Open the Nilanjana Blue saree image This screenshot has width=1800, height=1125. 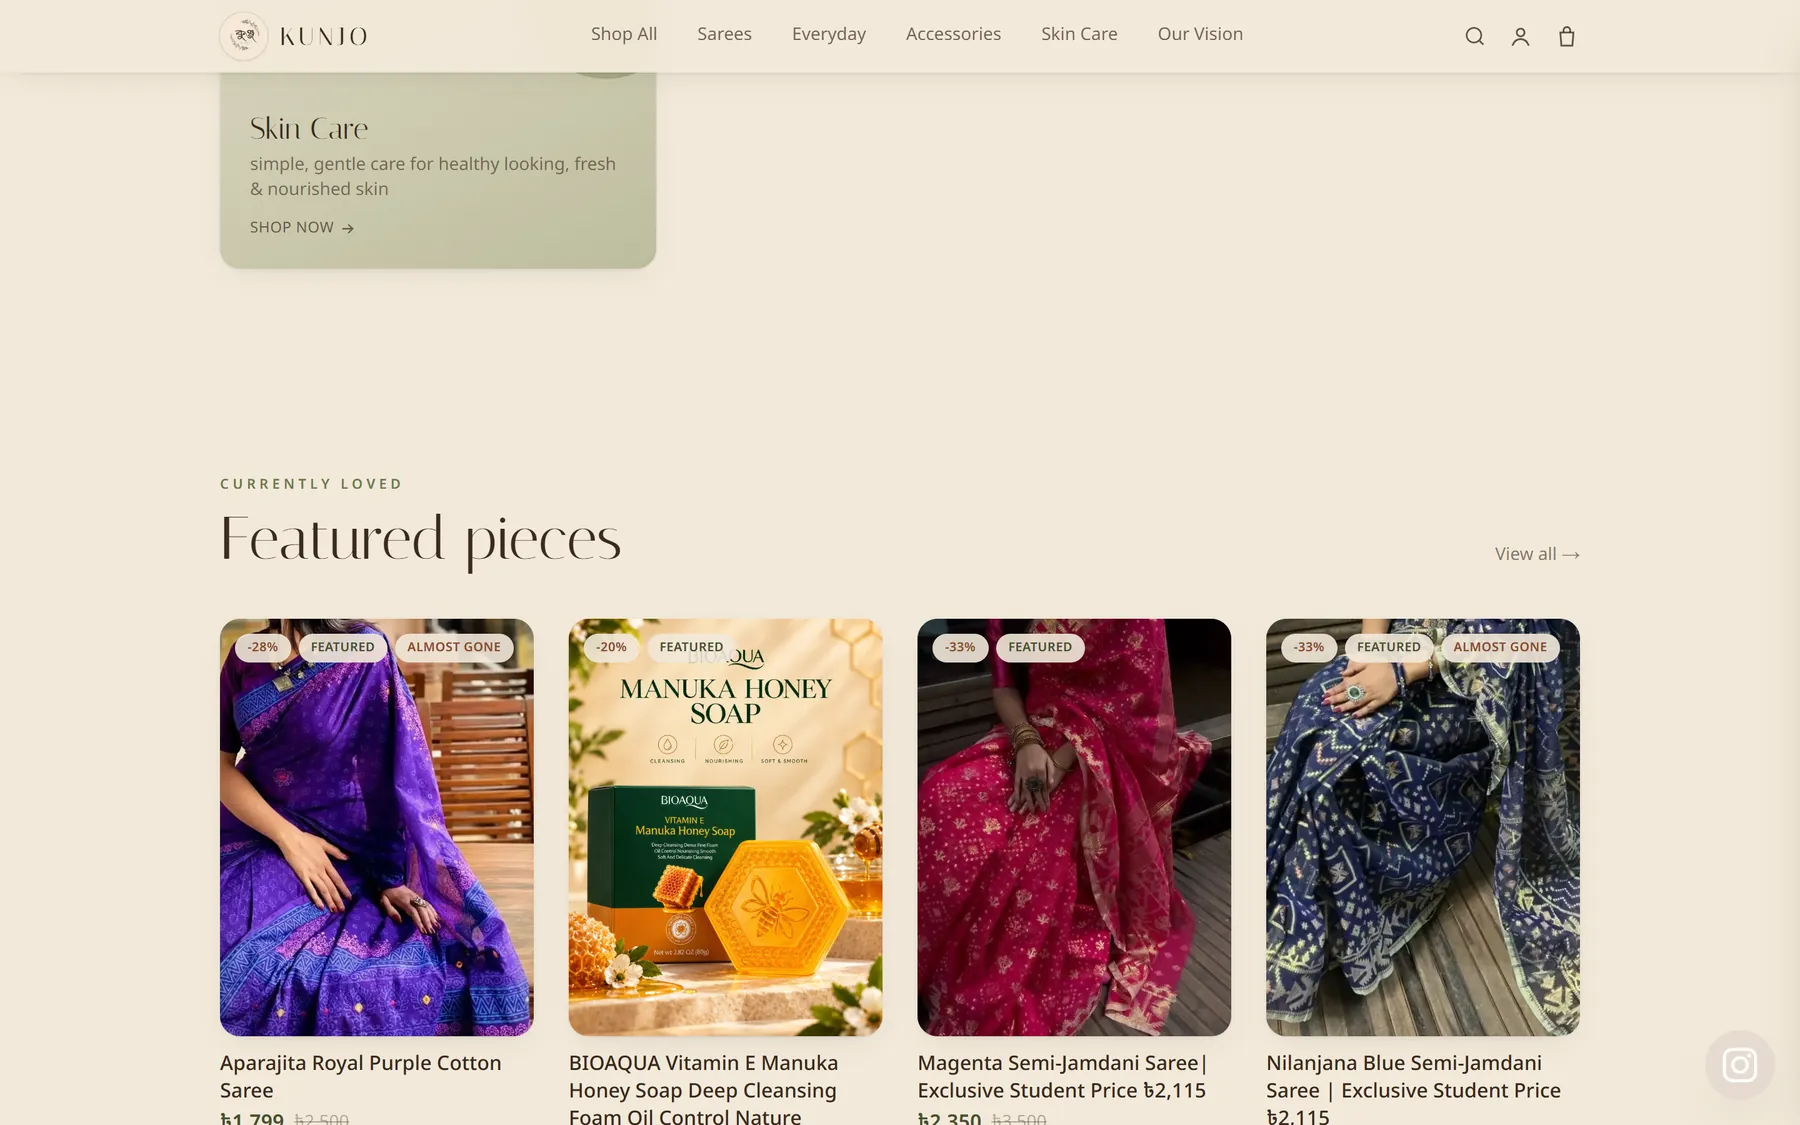click(x=1423, y=827)
